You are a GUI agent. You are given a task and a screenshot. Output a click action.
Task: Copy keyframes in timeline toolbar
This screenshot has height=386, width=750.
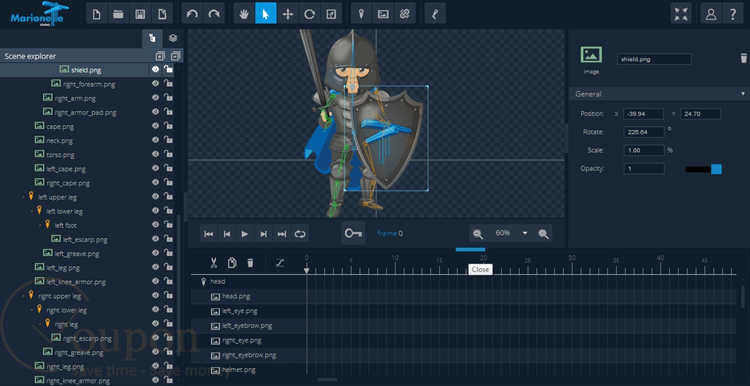(x=232, y=263)
